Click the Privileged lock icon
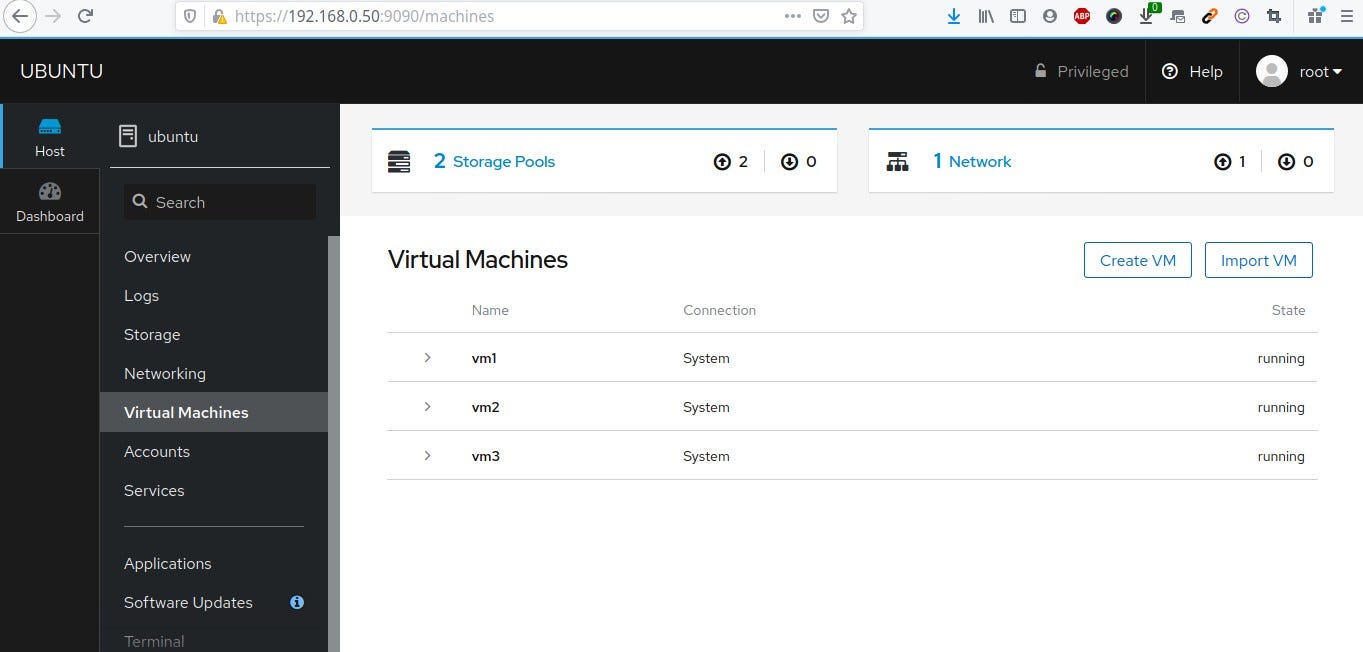Image resolution: width=1363 pixels, height=652 pixels. (1040, 71)
